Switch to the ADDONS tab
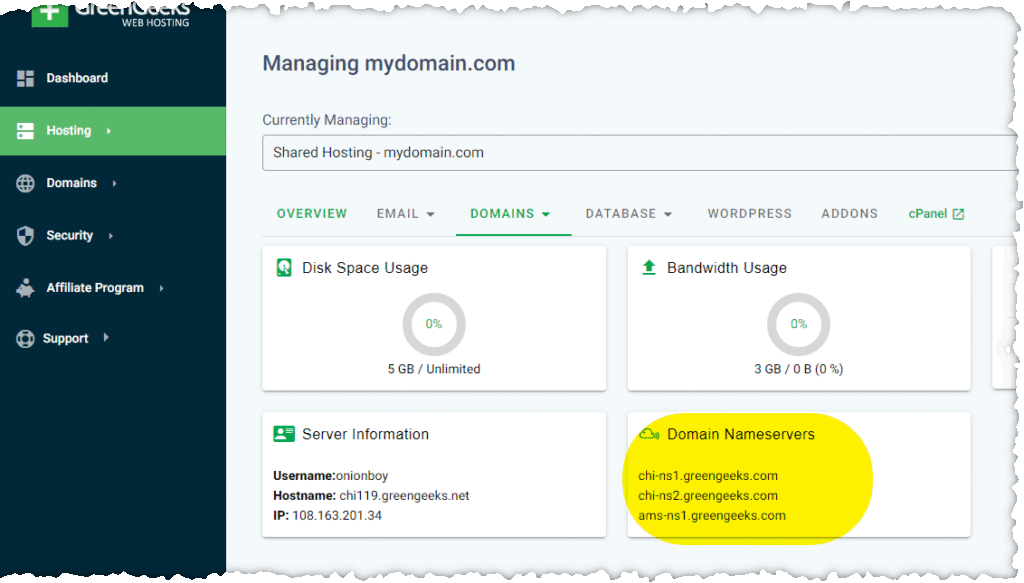1024x583 pixels. (x=850, y=214)
